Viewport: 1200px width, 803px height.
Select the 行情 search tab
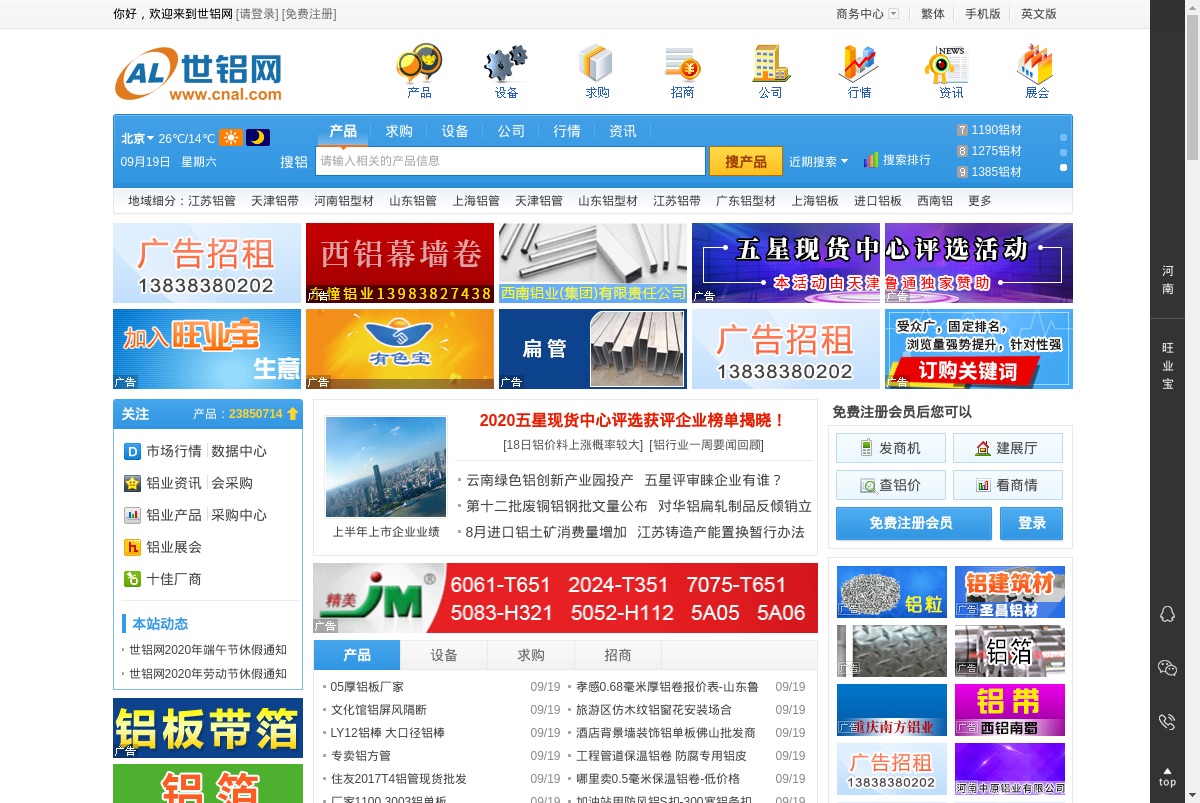click(567, 131)
